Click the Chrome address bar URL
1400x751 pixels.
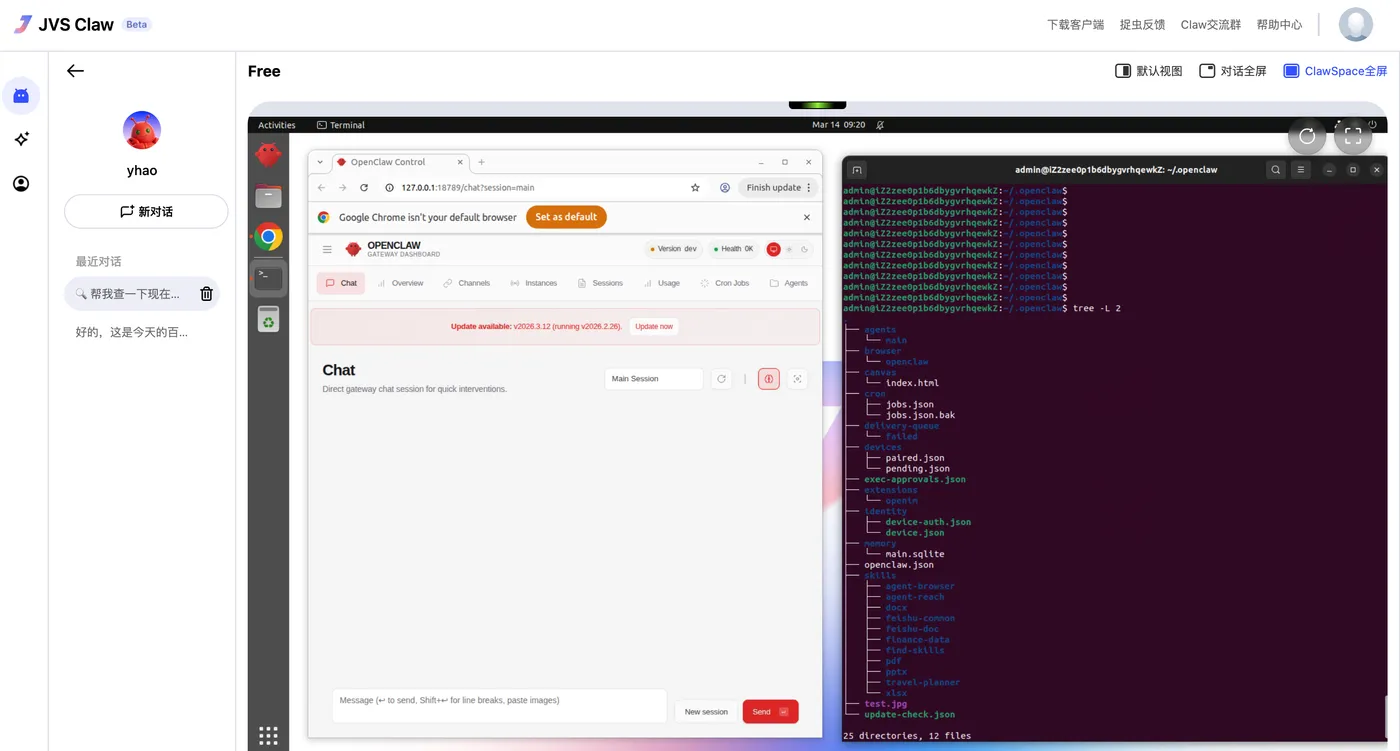(x=468, y=187)
